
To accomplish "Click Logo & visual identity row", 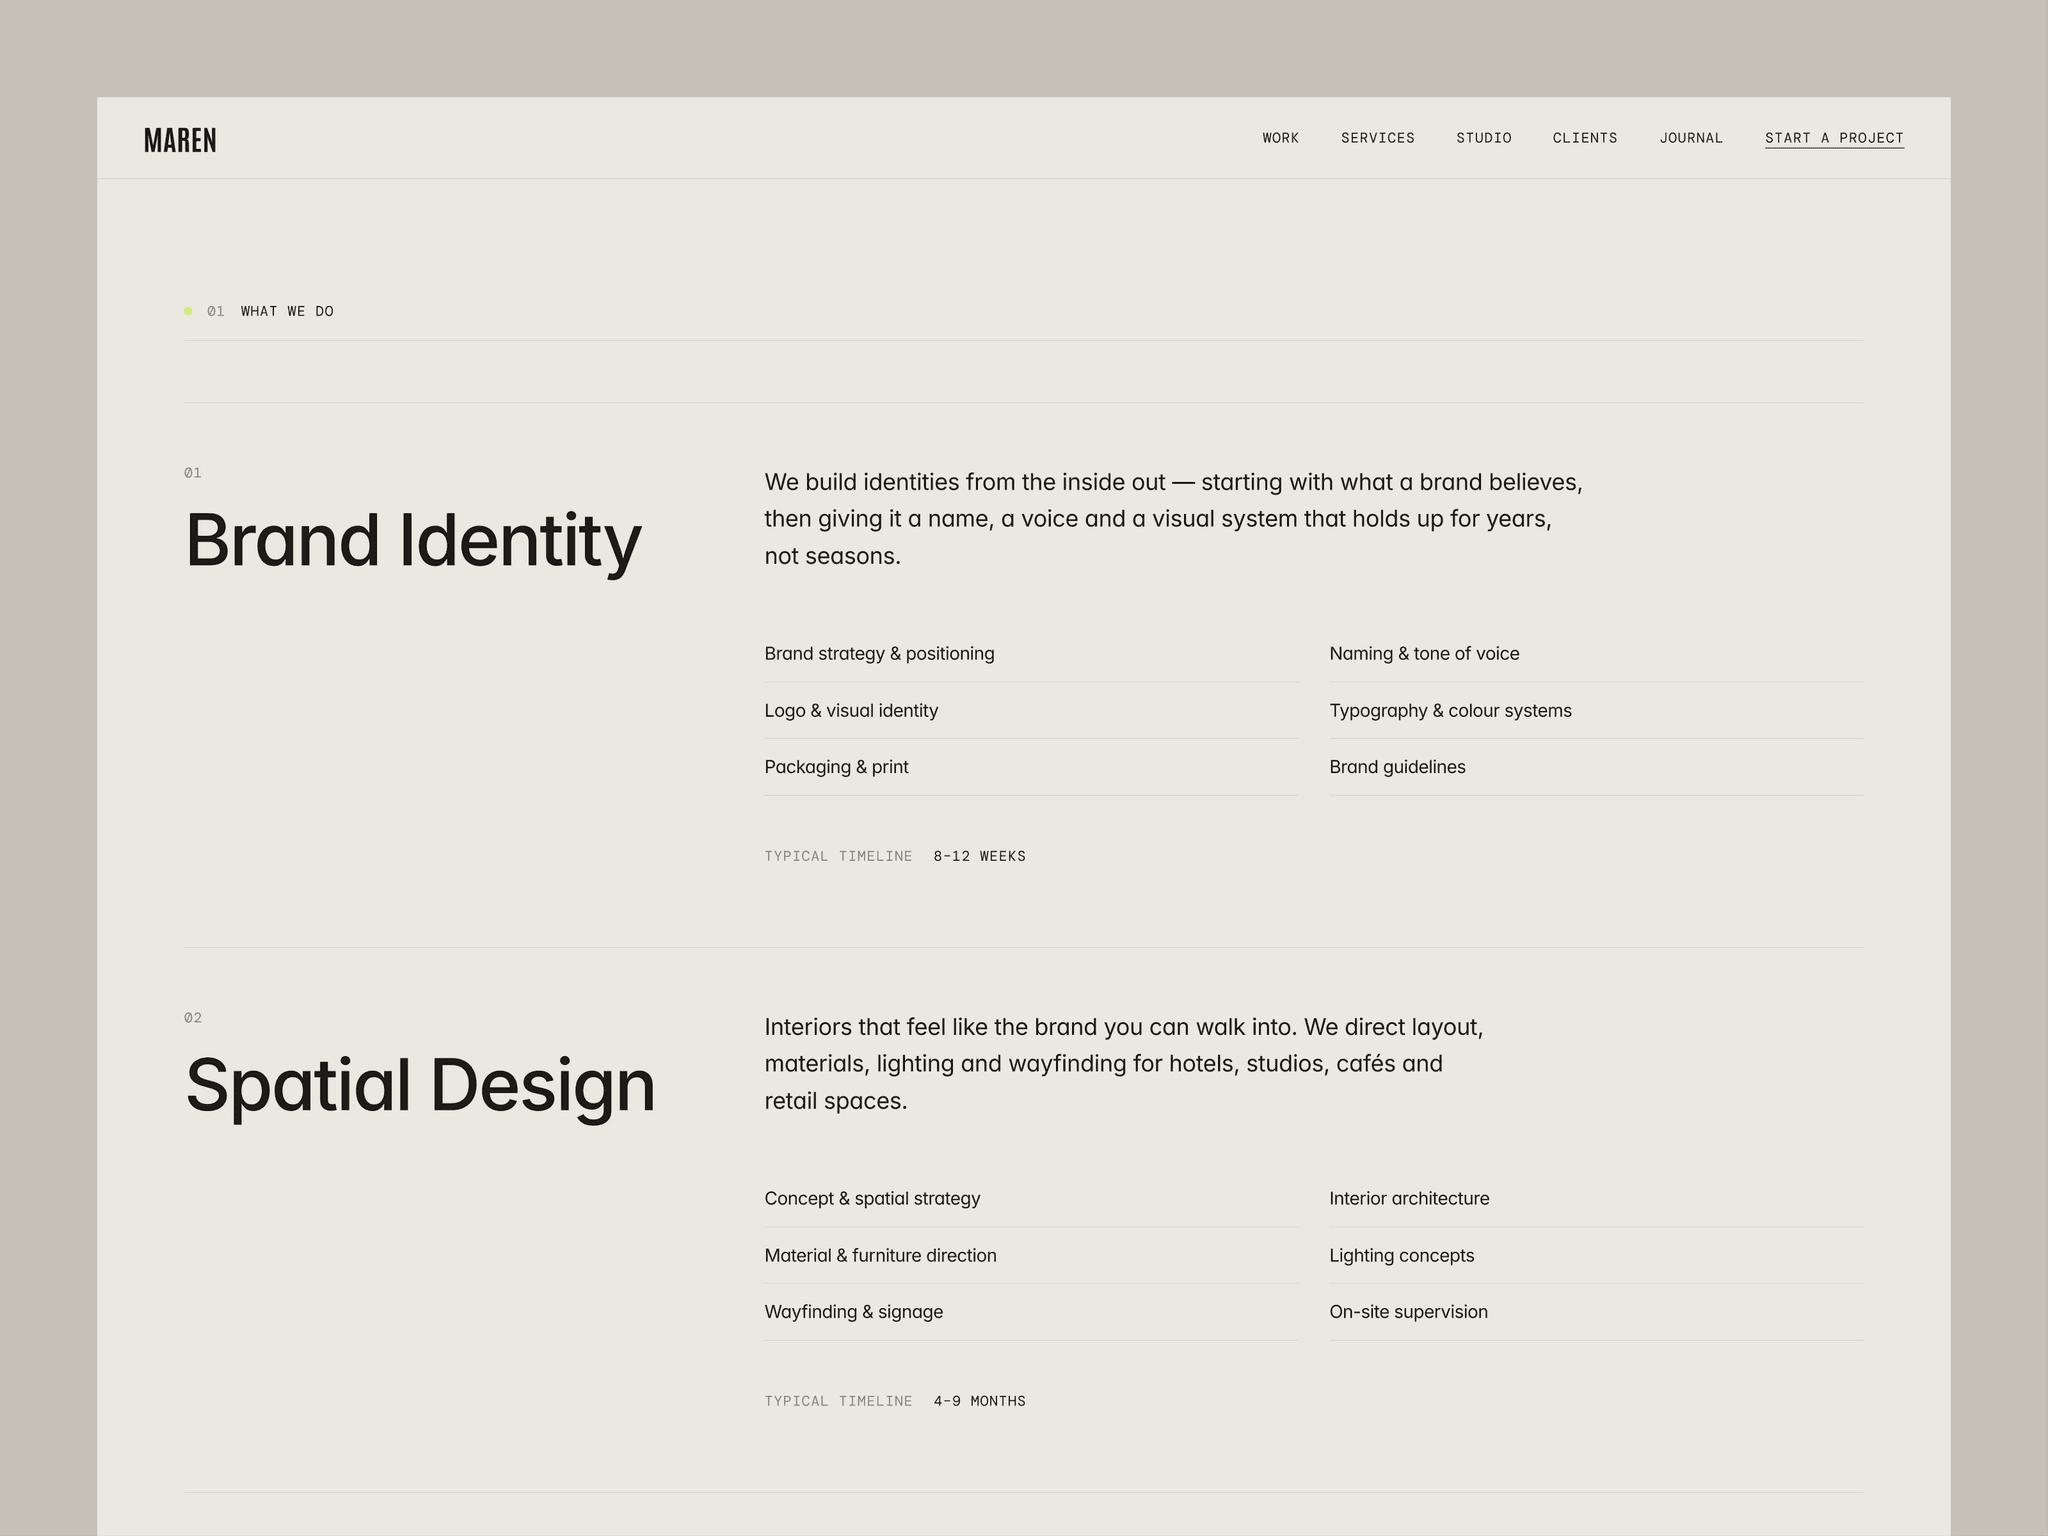I will tap(1031, 711).
